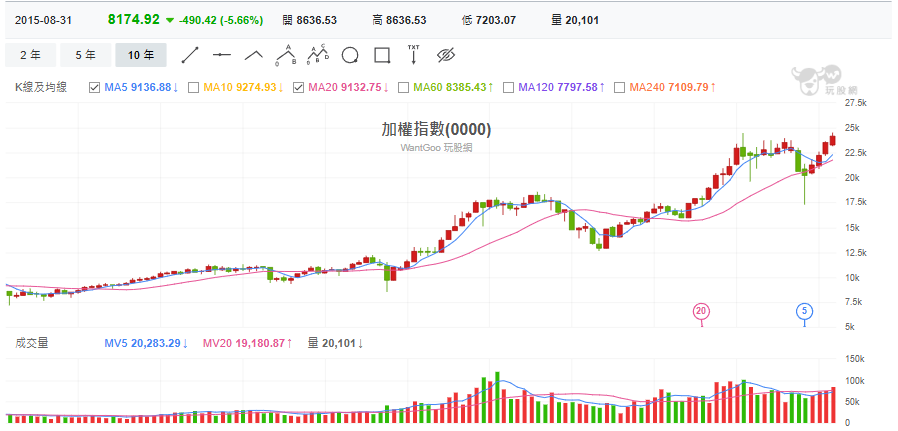Click the pink 20 event marker
898x431 pixels.
click(x=701, y=311)
